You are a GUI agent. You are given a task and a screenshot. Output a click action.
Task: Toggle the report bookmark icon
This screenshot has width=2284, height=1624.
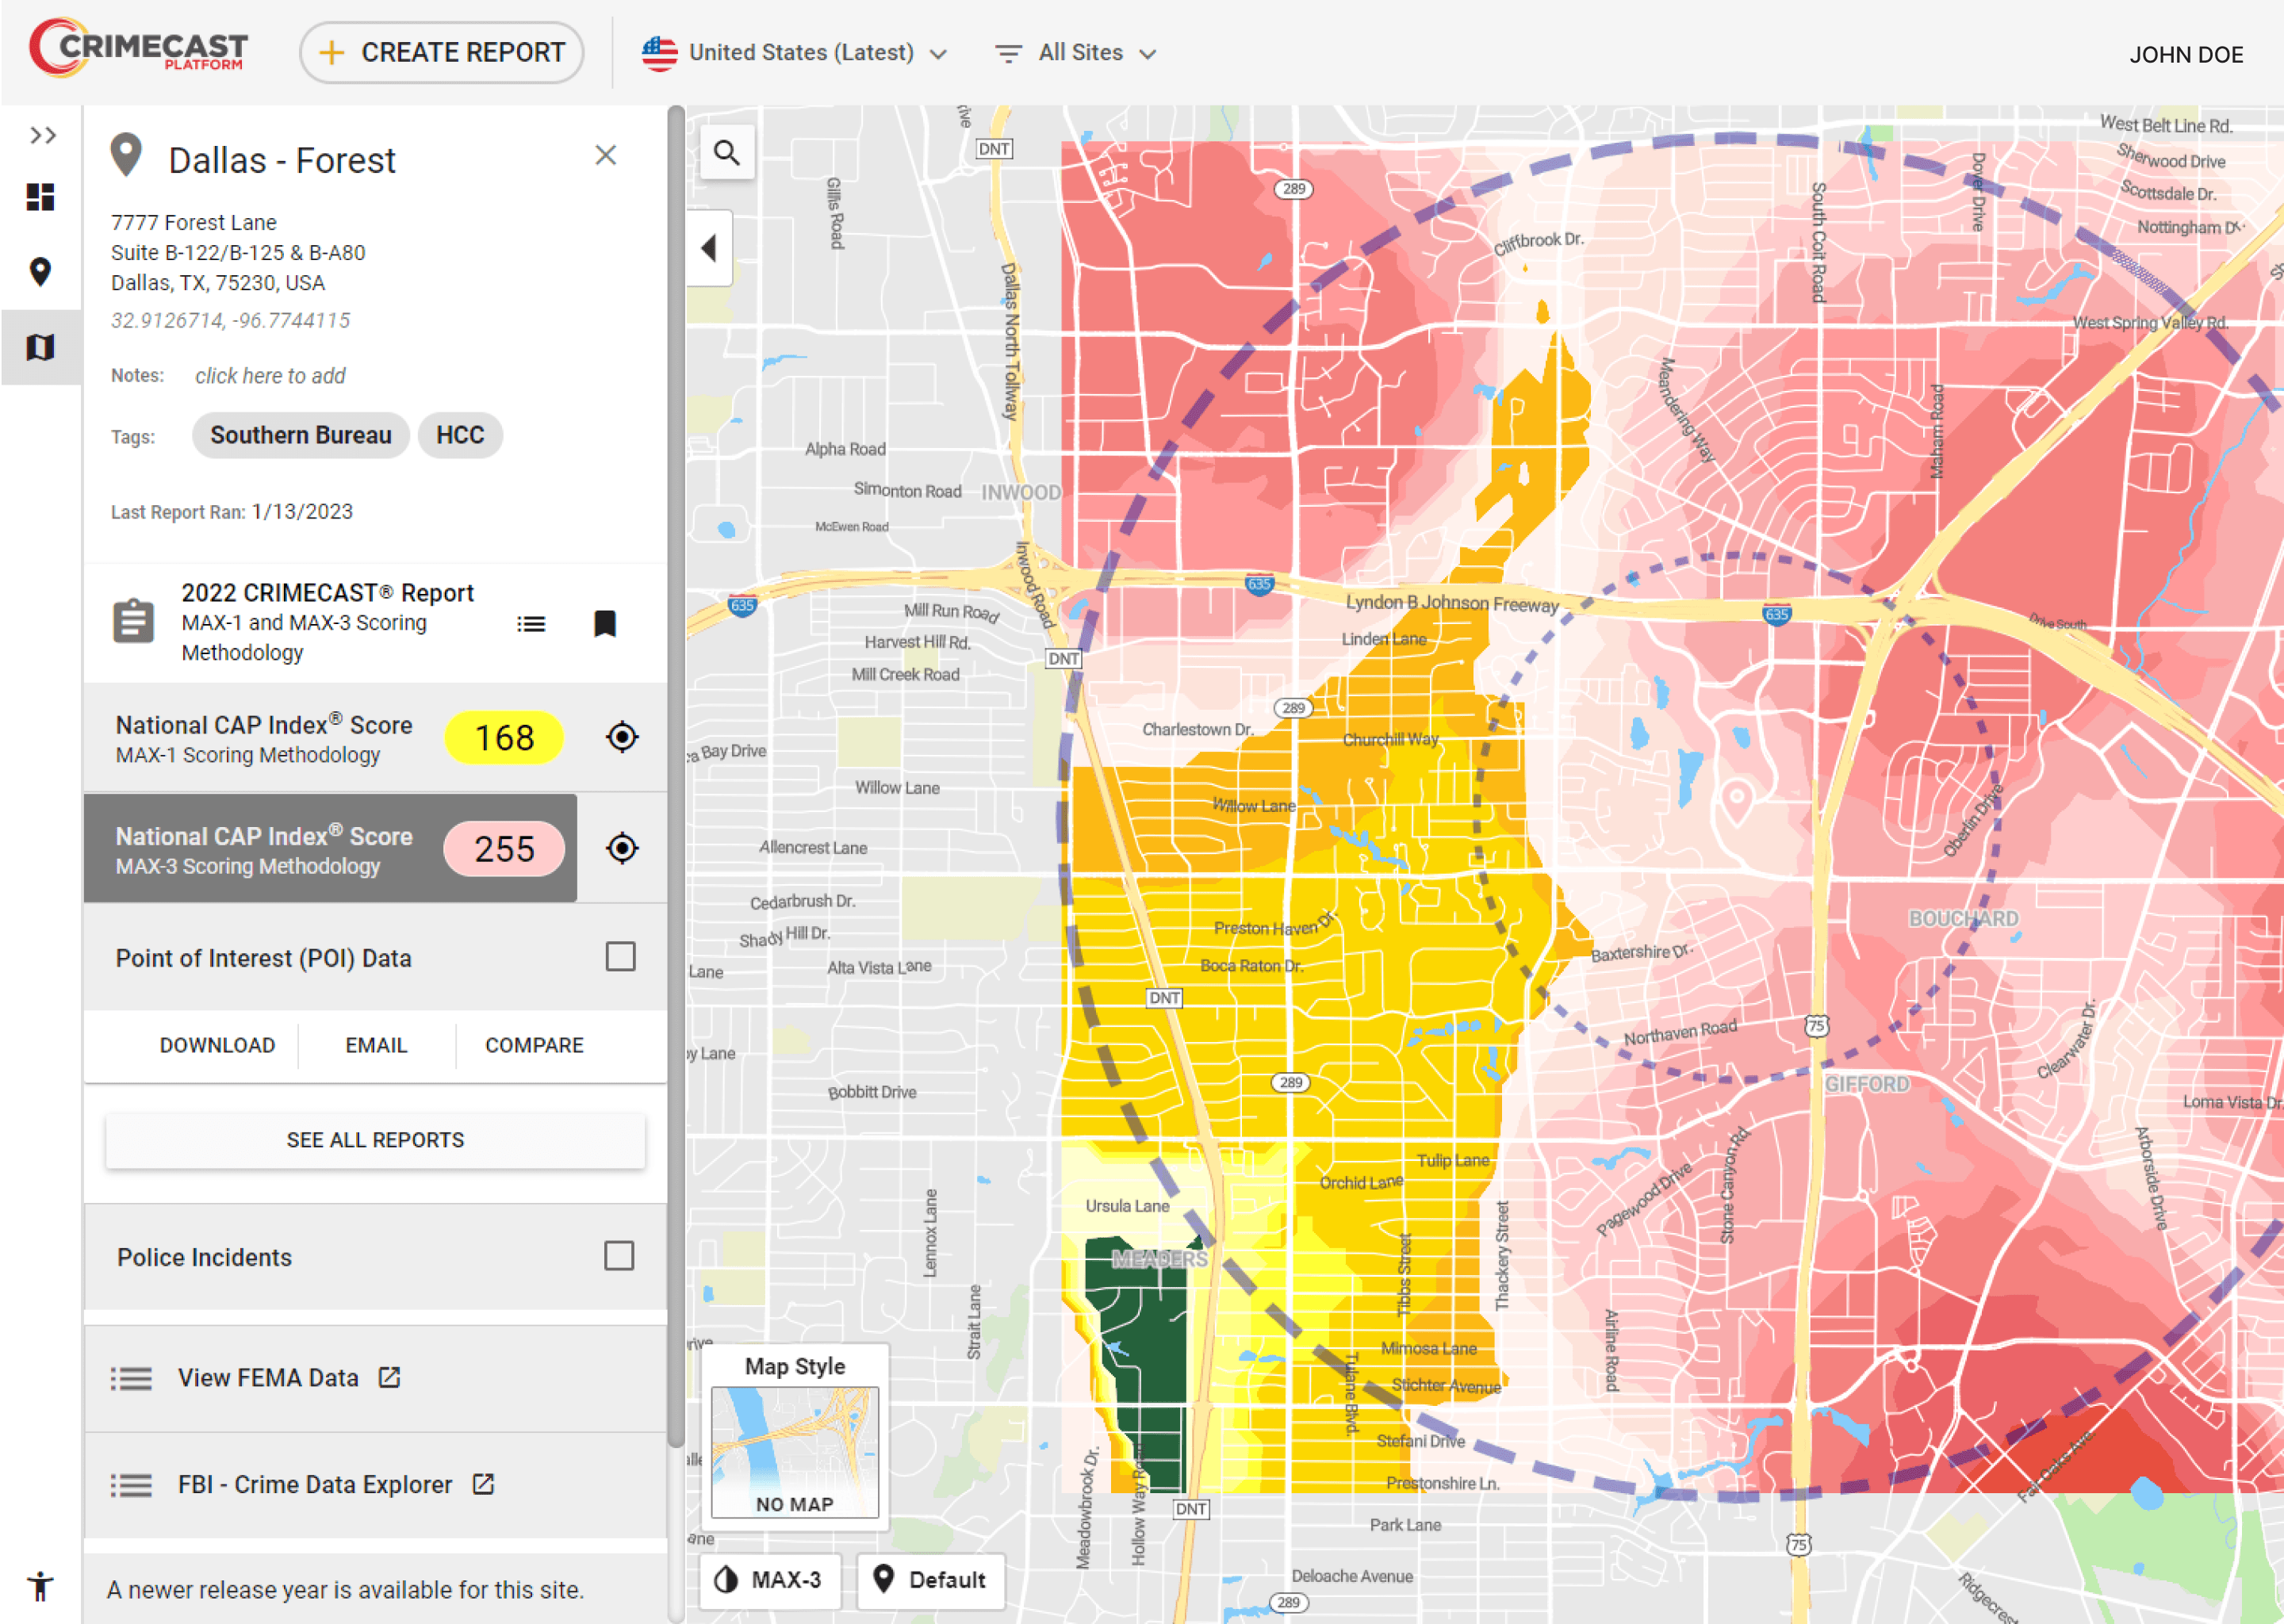[605, 624]
